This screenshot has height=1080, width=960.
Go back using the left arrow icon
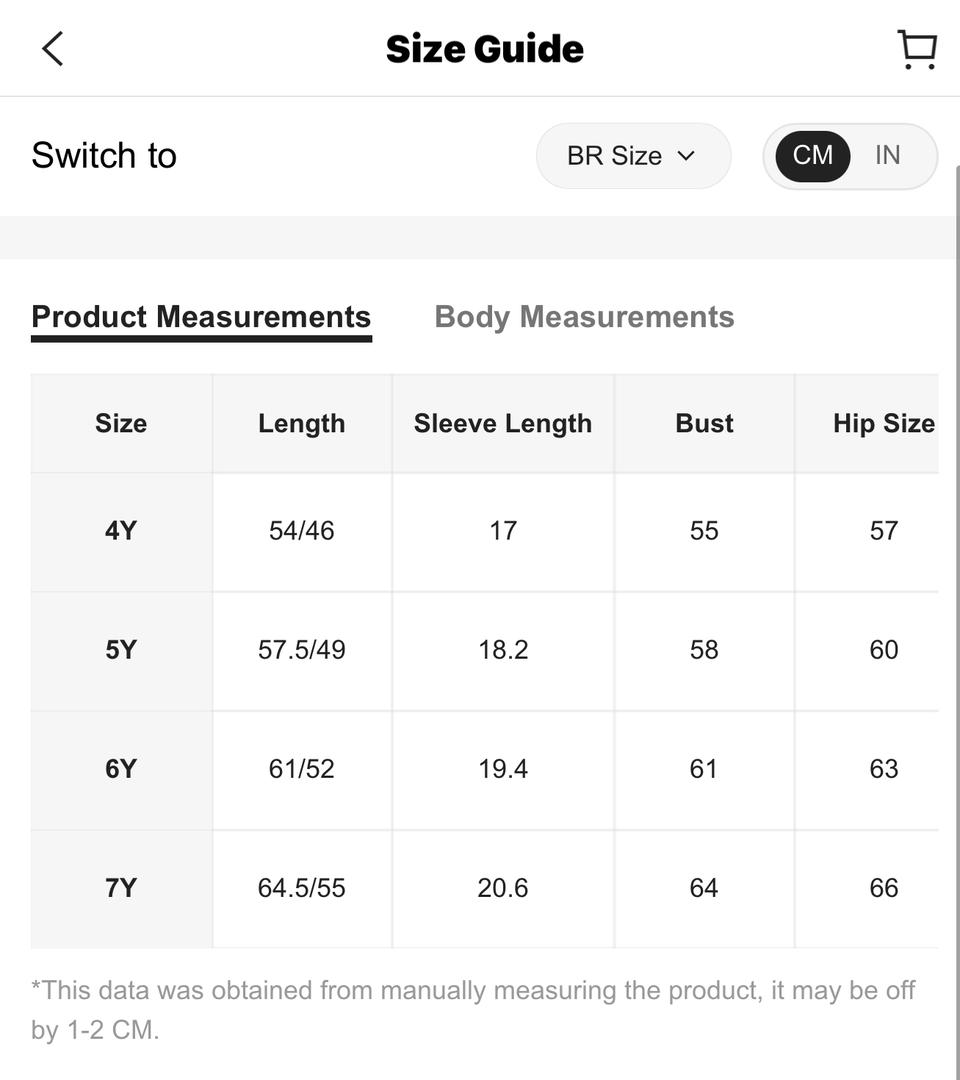(53, 48)
